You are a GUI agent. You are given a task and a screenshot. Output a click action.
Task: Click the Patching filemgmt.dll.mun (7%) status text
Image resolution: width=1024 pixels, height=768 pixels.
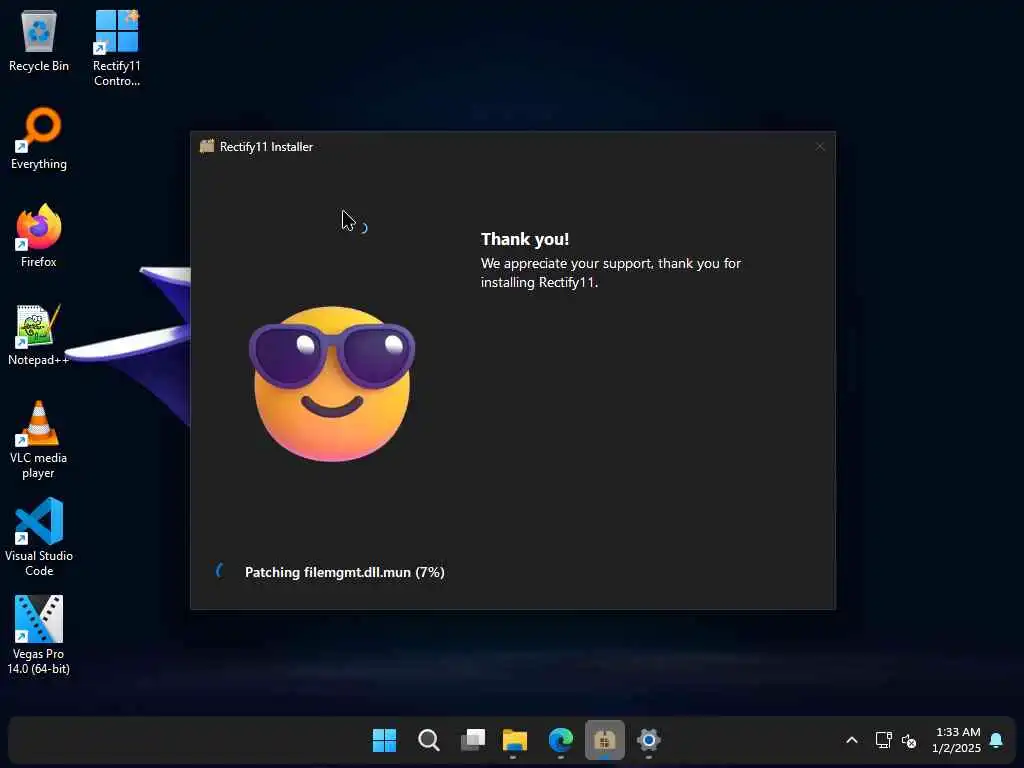click(x=344, y=572)
